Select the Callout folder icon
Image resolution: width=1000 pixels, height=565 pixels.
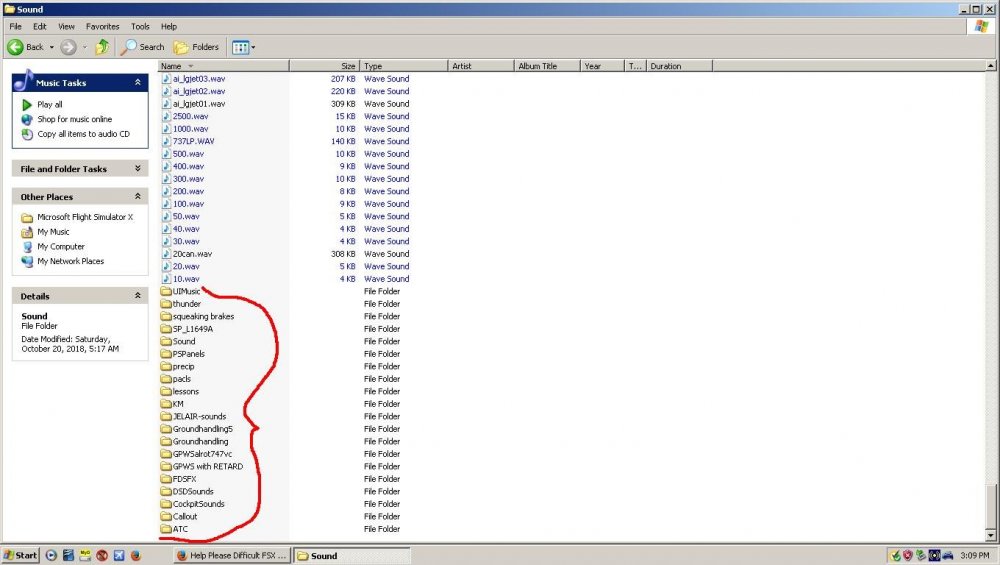click(166, 517)
